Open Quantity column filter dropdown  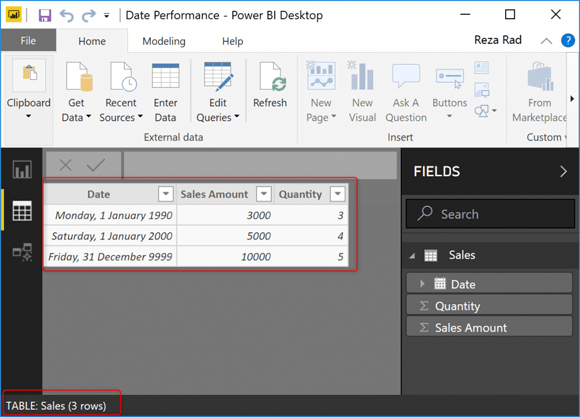coord(338,194)
